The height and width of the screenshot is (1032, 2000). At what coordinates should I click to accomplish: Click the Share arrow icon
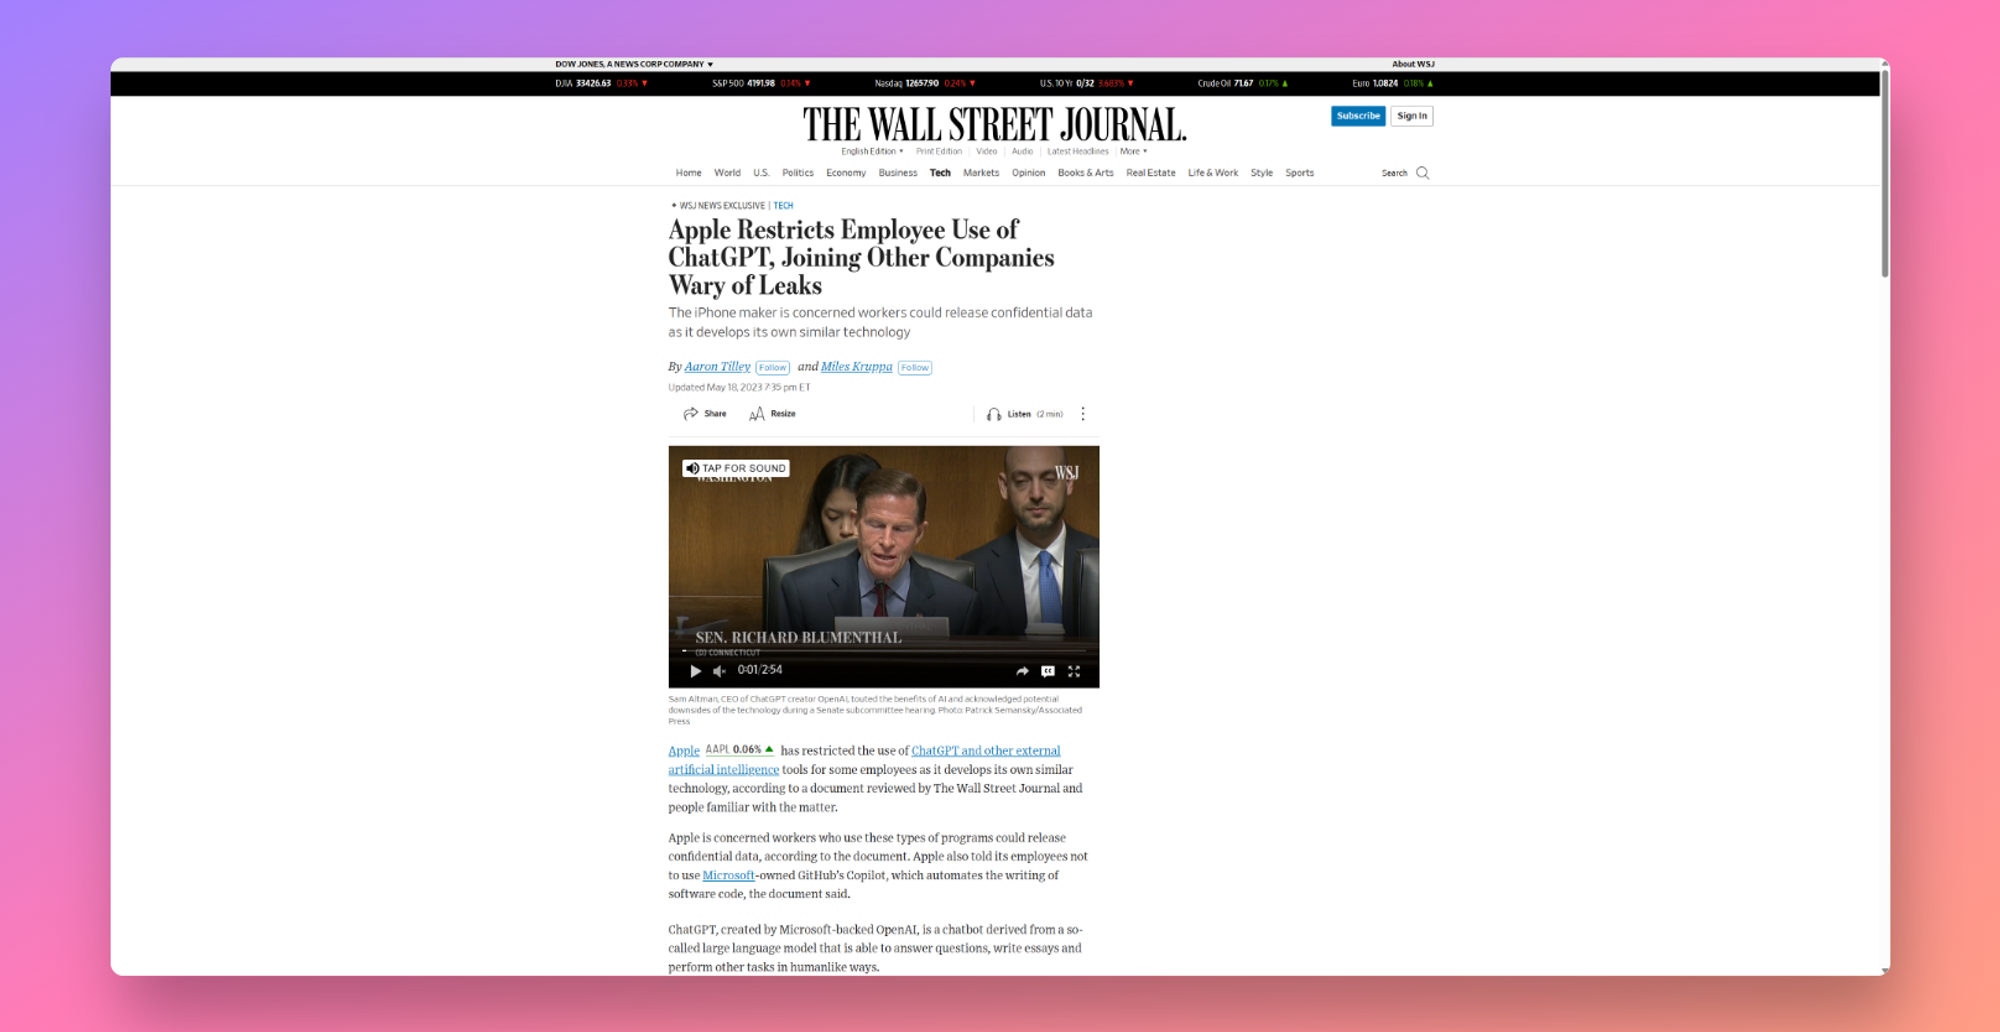pos(690,414)
